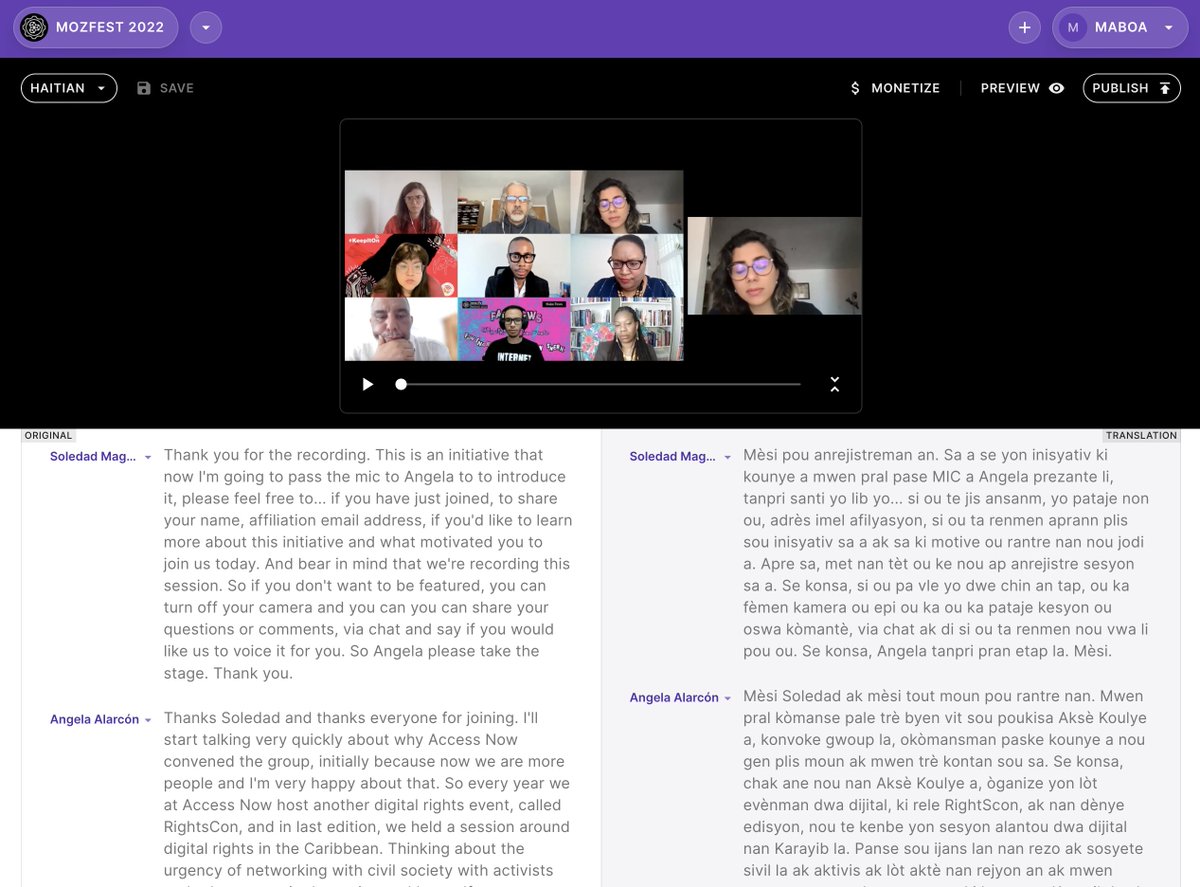Click original paragraph starting 'Thank you for the recording'
Viewport: 1200px width, 887px height.
(367, 564)
